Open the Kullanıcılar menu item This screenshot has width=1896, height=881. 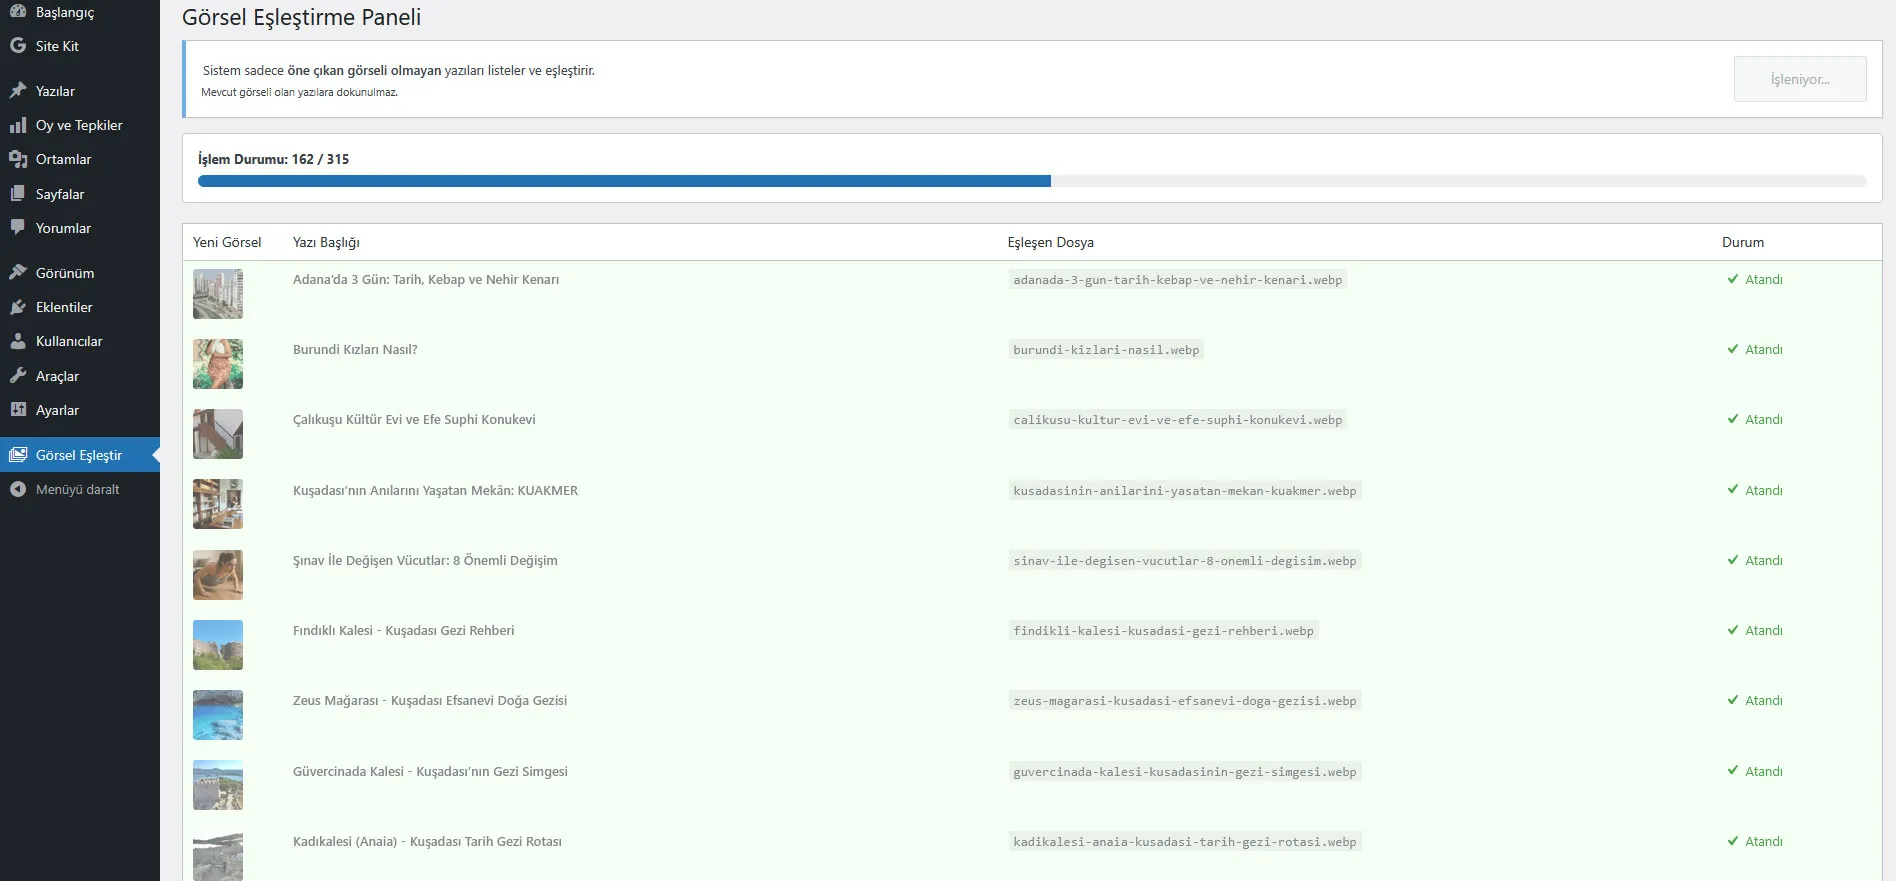69,341
